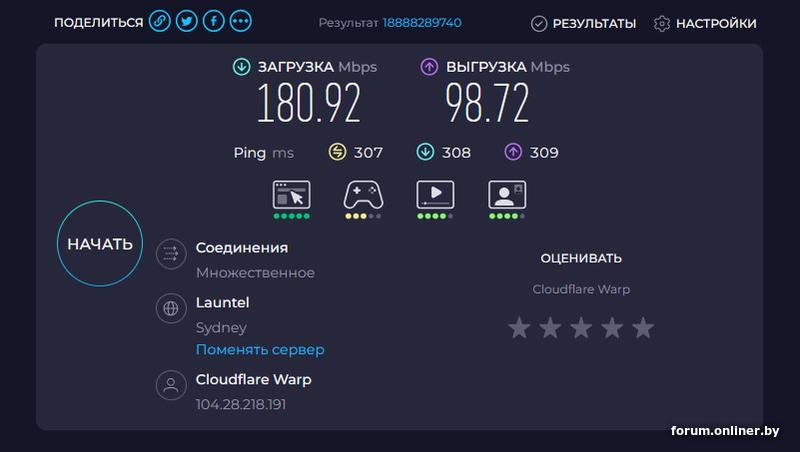The image size is (800, 452).
Task: Open the РЕЗУЛЬТАТЫ page
Action: click(x=583, y=23)
